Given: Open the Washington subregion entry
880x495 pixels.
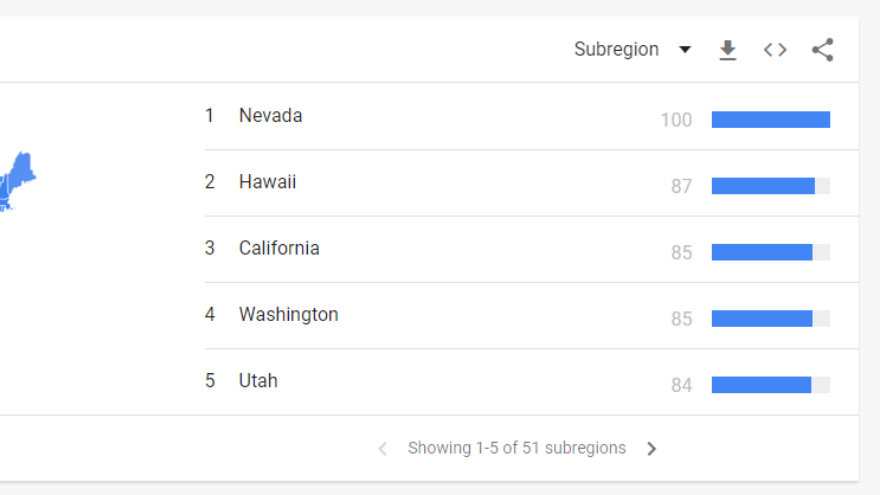Looking at the screenshot, I should point(288,314).
